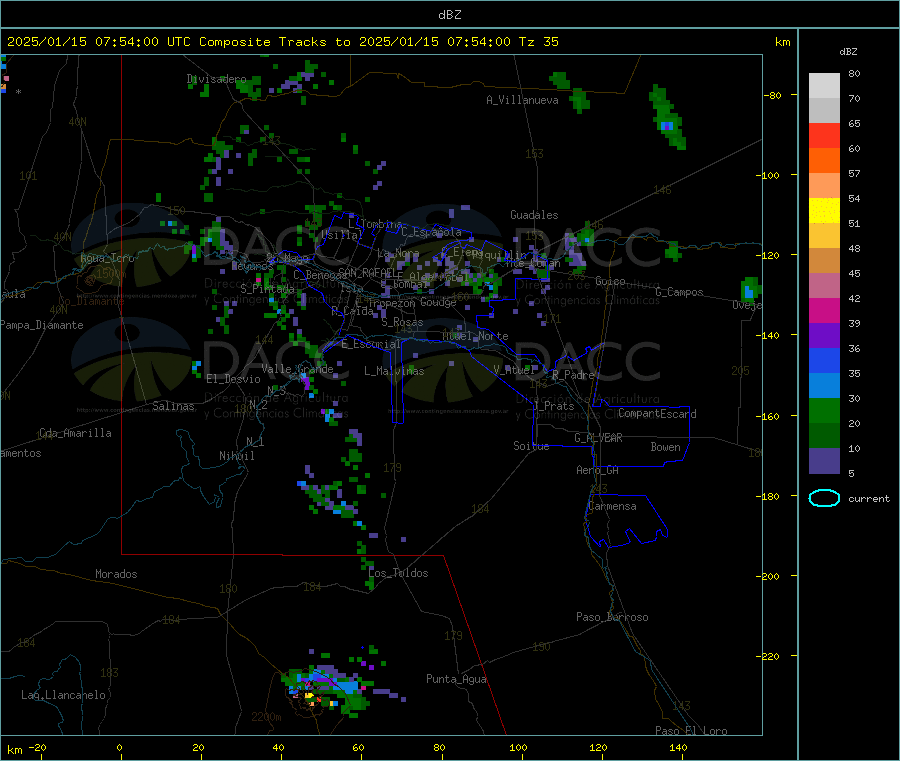Click the 'Paso_El_Loro' map label
The width and height of the screenshot is (900, 761).
point(691,731)
